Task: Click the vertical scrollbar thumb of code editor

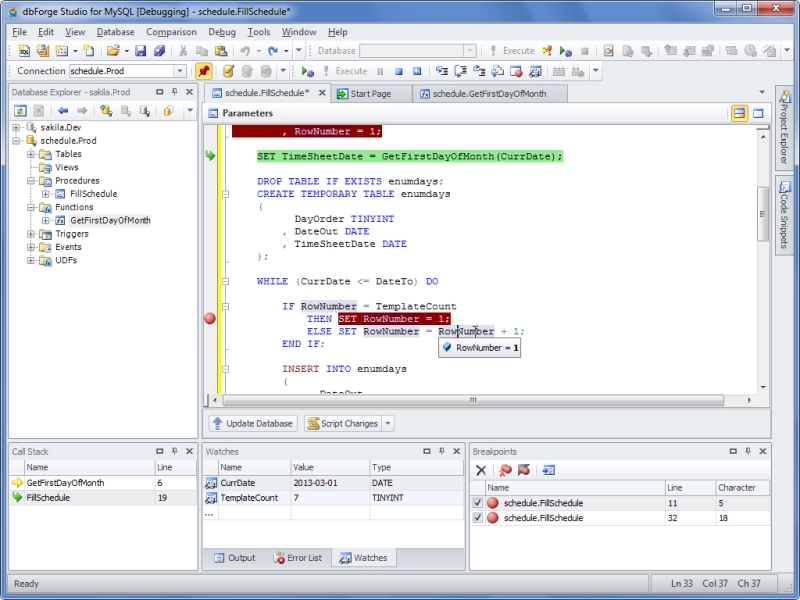Action: [x=763, y=214]
